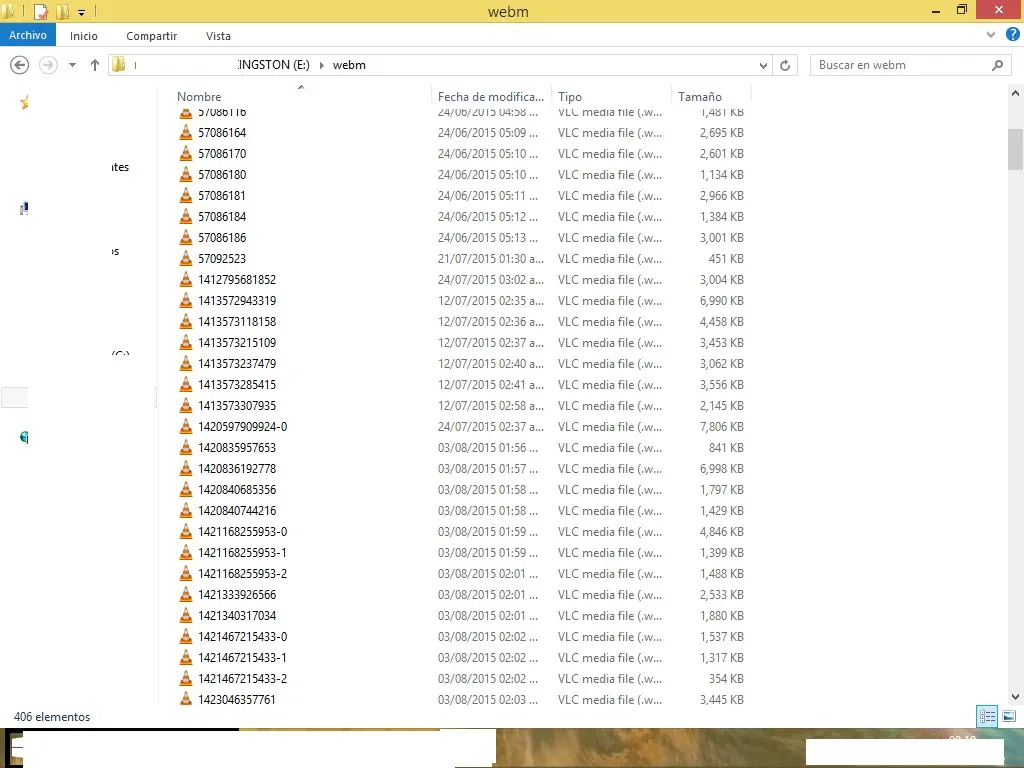
Task: Switch to large icons view in status bar
Action: click(1008, 716)
